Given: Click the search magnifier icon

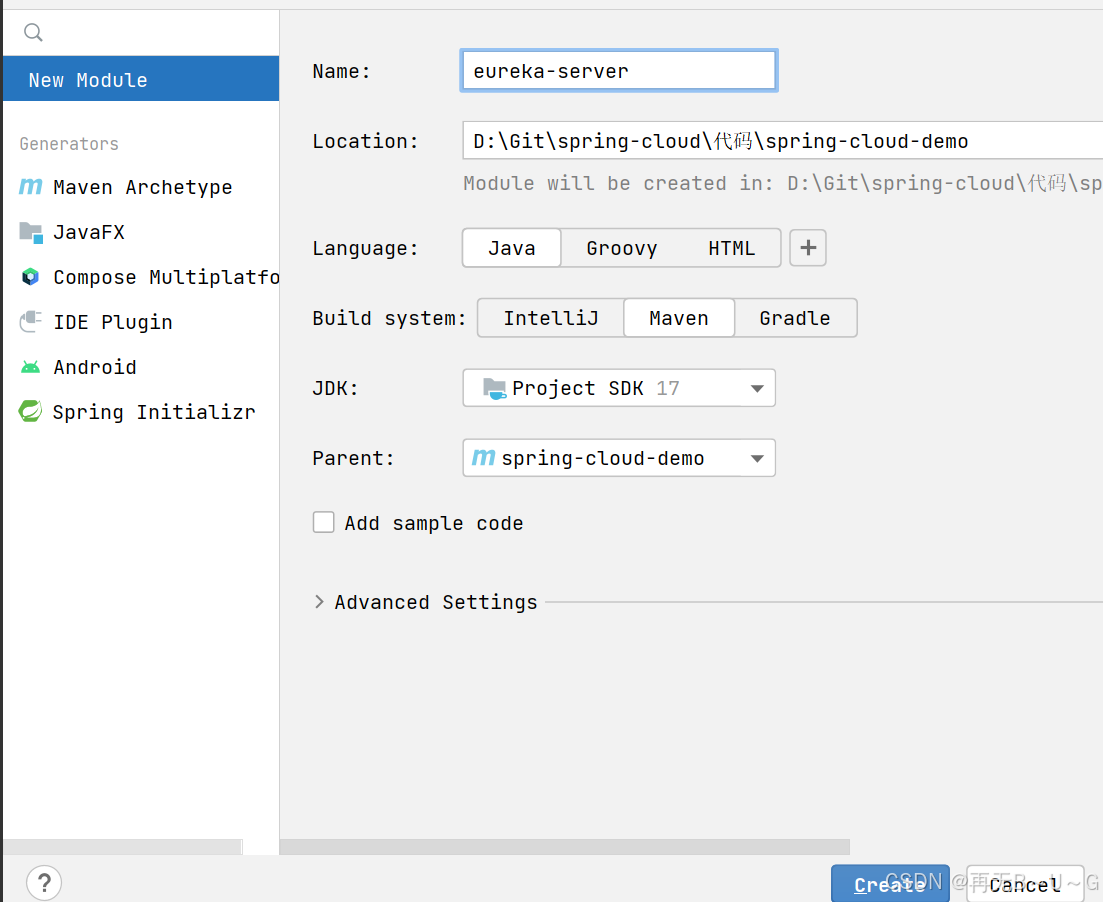Looking at the screenshot, I should coord(33,32).
